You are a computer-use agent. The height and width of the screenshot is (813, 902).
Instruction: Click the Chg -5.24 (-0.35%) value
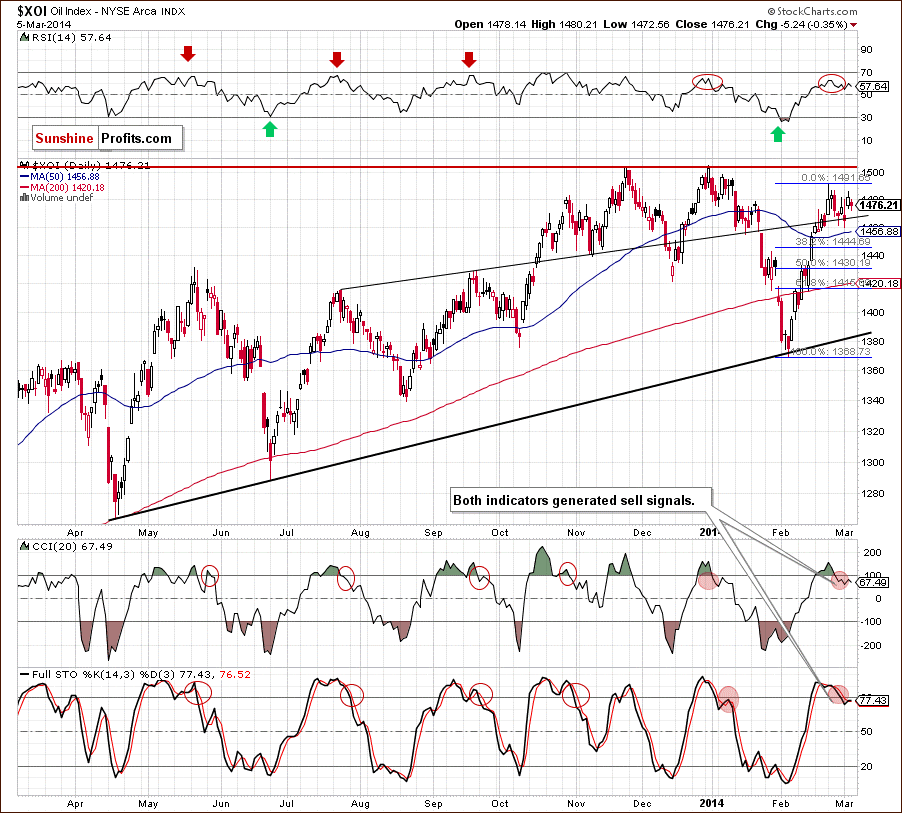click(801, 24)
